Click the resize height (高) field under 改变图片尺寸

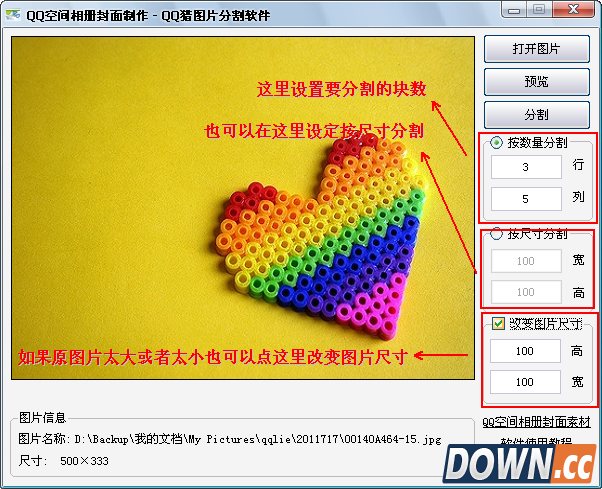[x=525, y=351]
